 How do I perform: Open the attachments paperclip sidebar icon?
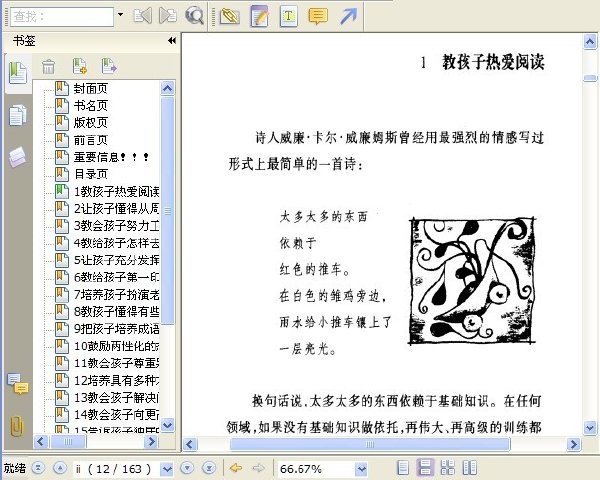point(17,426)
